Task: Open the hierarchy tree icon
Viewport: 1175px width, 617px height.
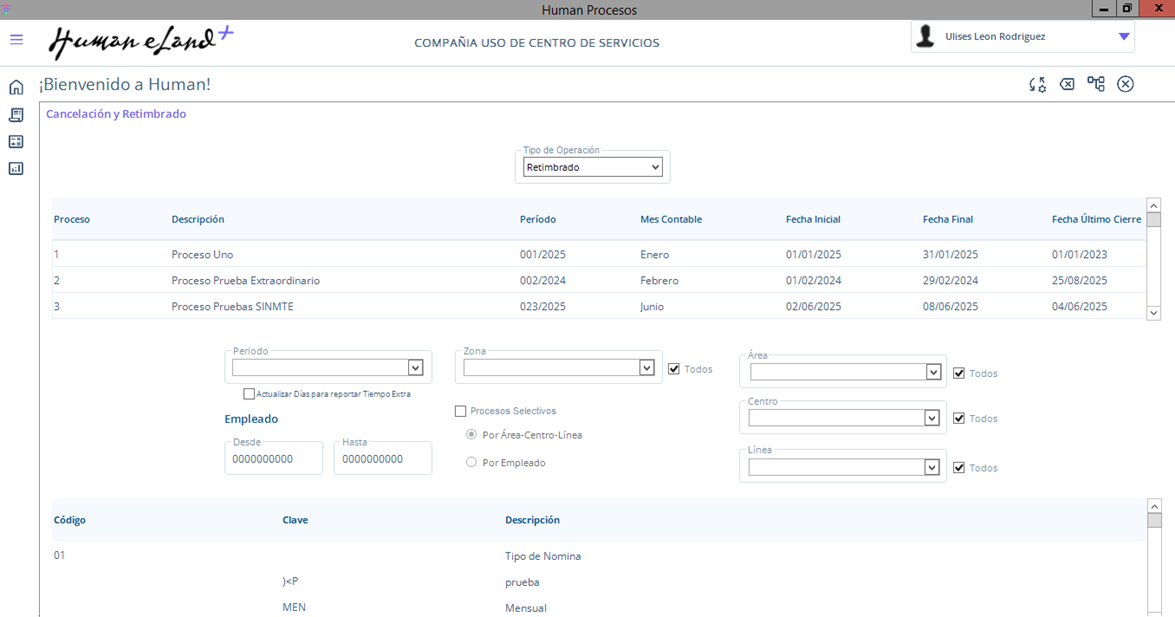Action: 1096,84
